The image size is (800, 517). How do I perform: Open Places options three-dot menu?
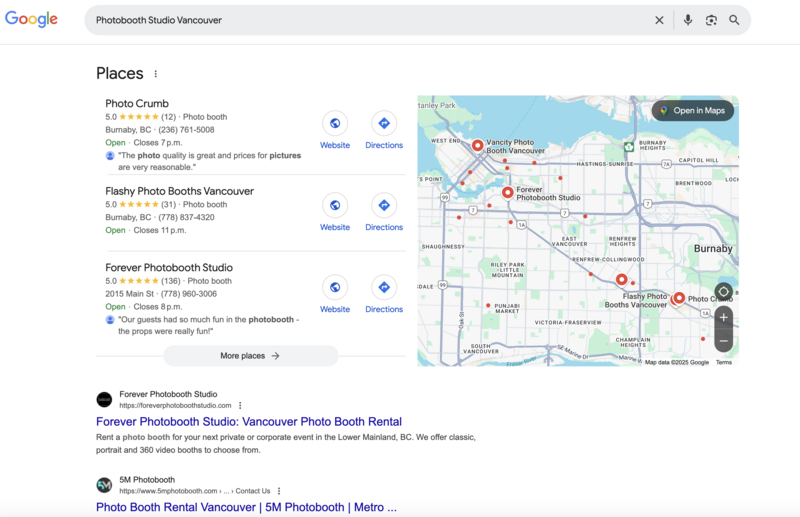point(156,74)
